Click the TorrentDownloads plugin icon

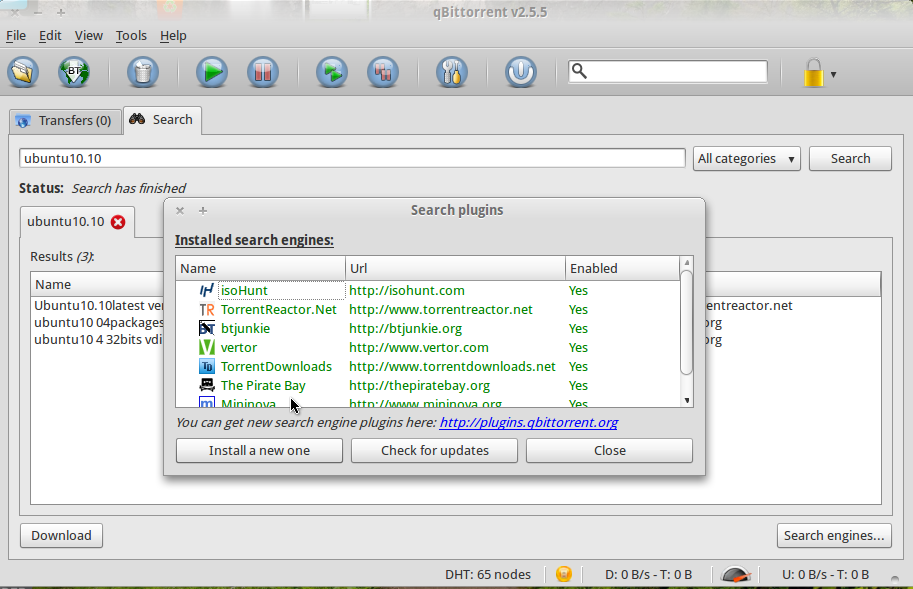[206, 367]
